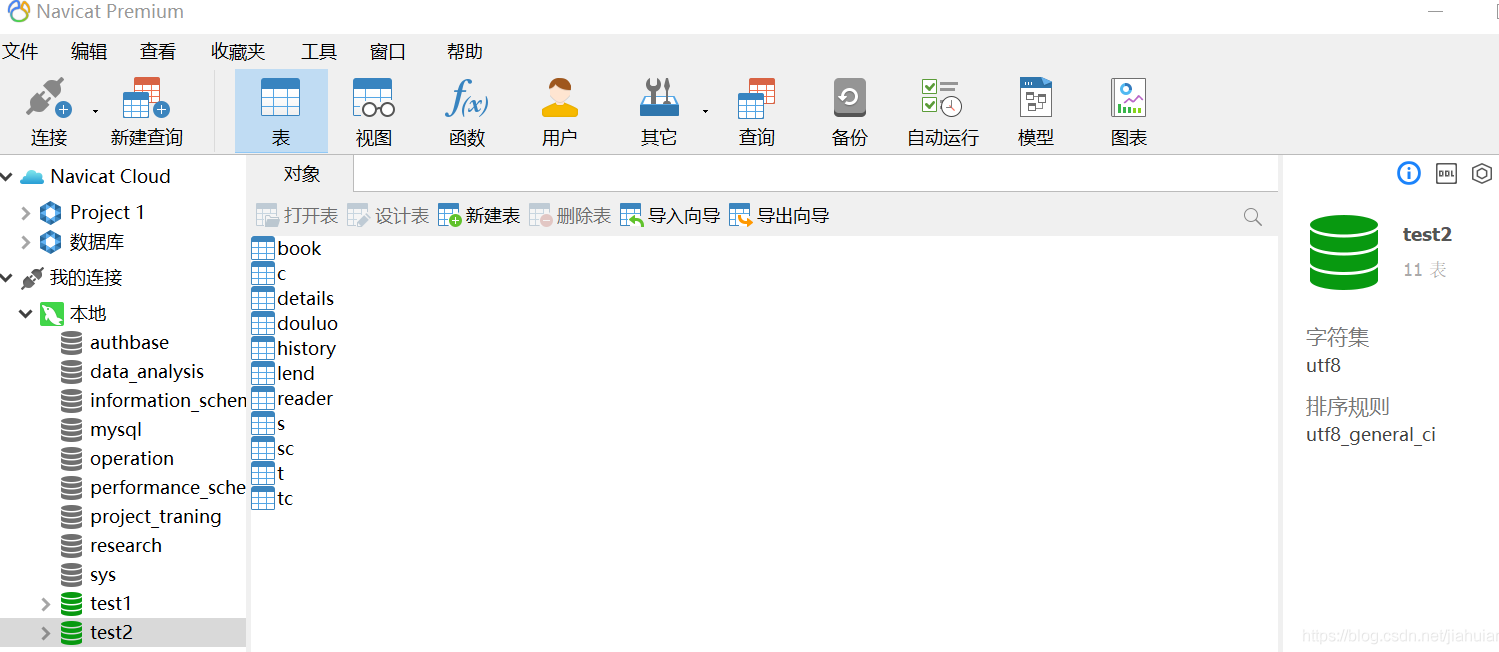Image resolution: width=1499 pixels, height=652 pixels.
Task: Open the 图表 (Charts) toolbar icon
Action: (1128, 110)
